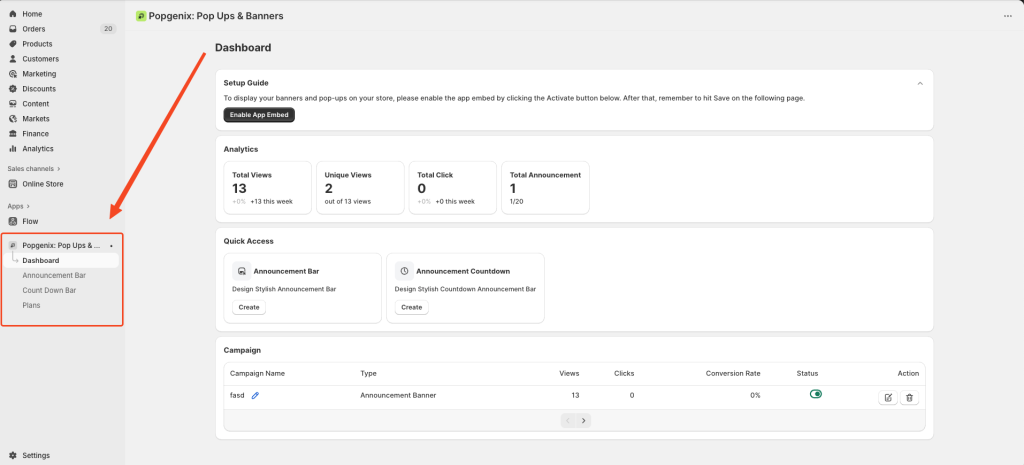Click the edit action icon for fasd

[x=888, y=397]
